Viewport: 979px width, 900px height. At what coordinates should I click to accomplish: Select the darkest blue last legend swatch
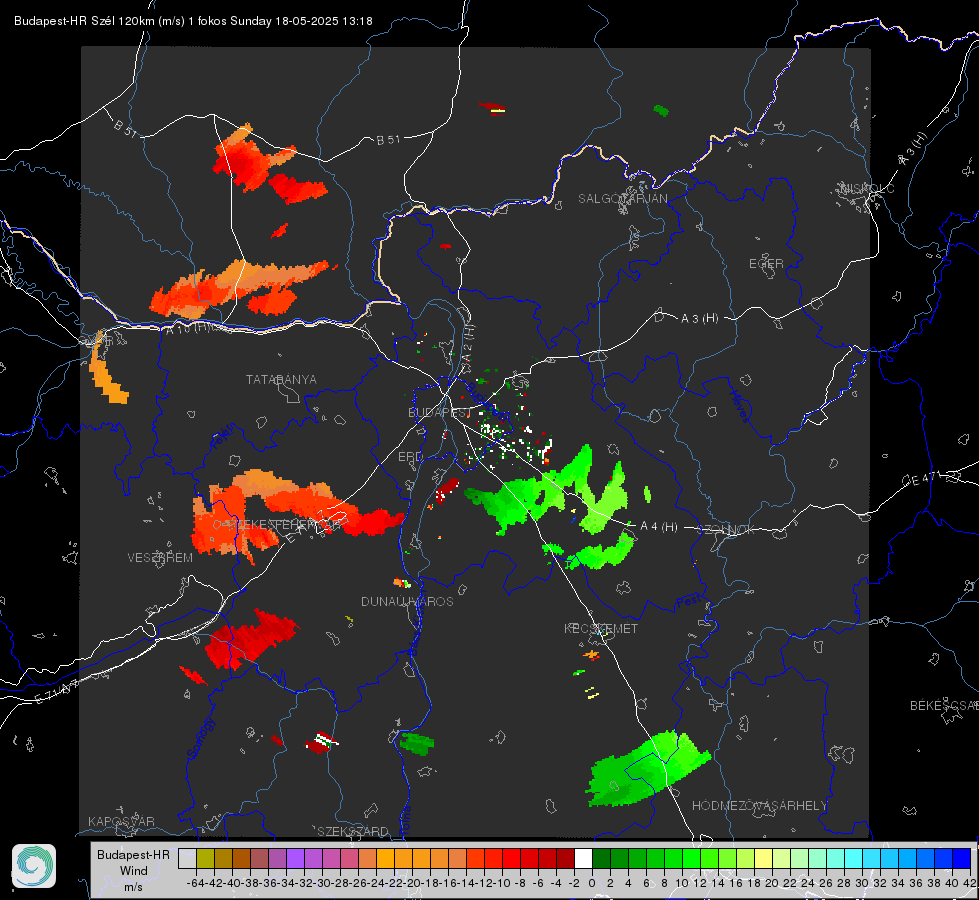(962, 858)
